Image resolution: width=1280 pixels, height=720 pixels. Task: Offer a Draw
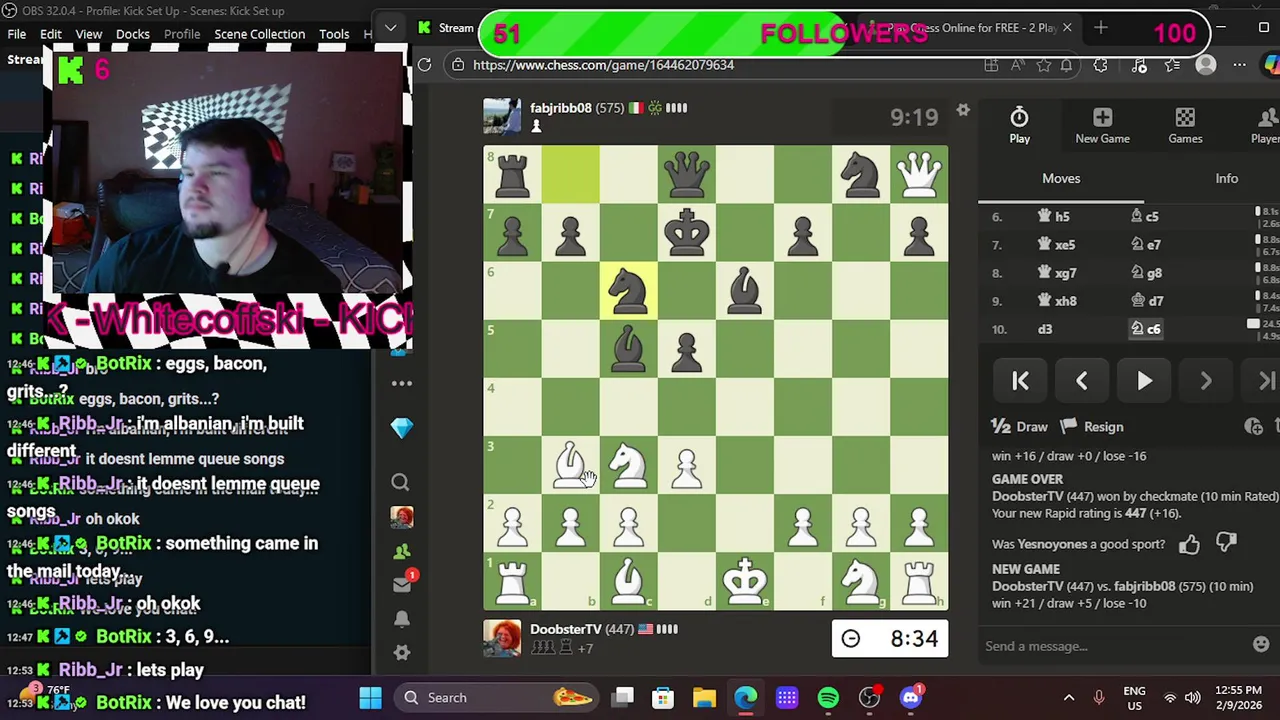click(x=1019, y=427)
